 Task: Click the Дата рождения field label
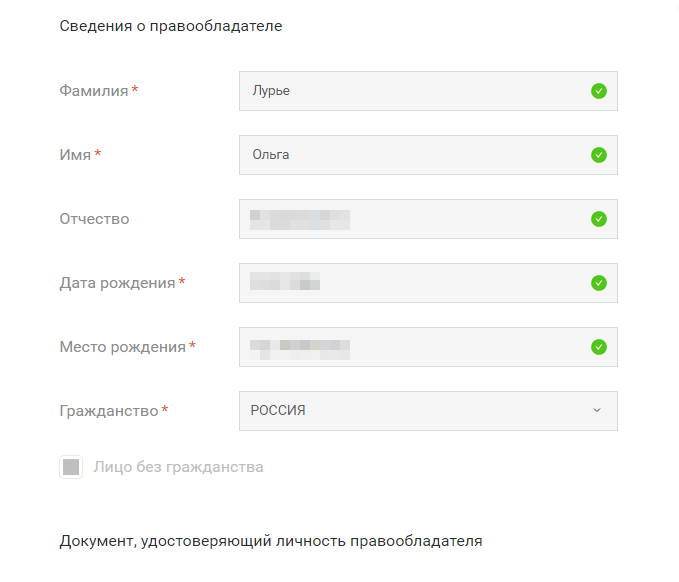pos(117,283)
